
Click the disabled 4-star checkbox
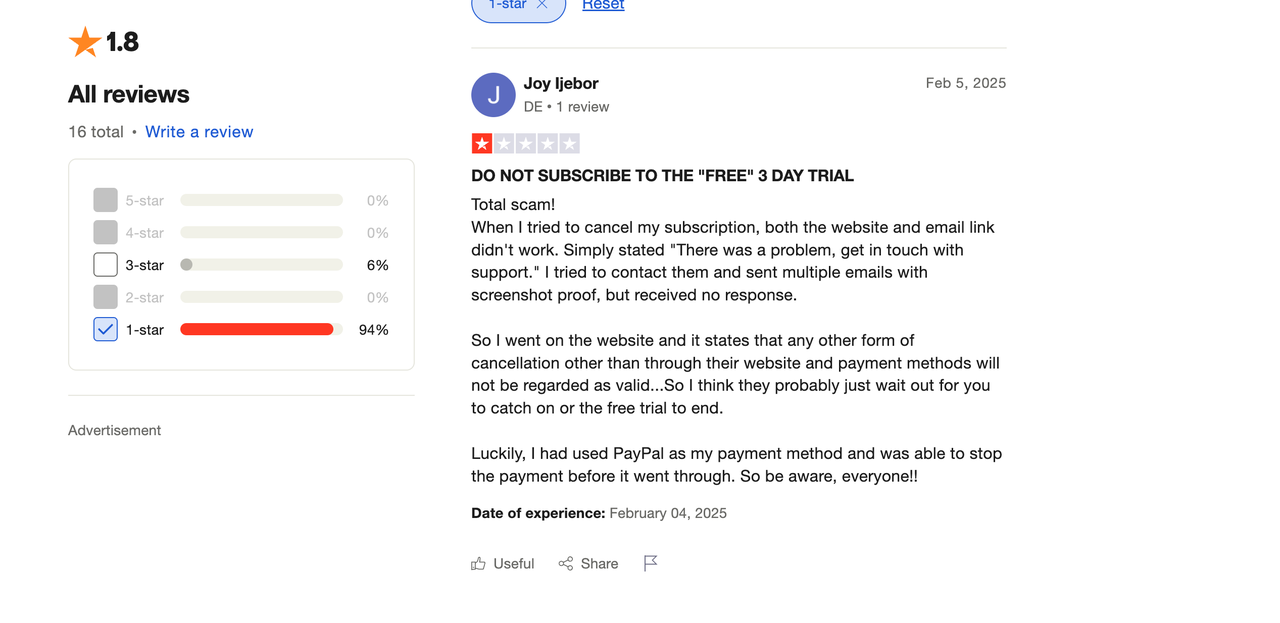tap(105, 233)
